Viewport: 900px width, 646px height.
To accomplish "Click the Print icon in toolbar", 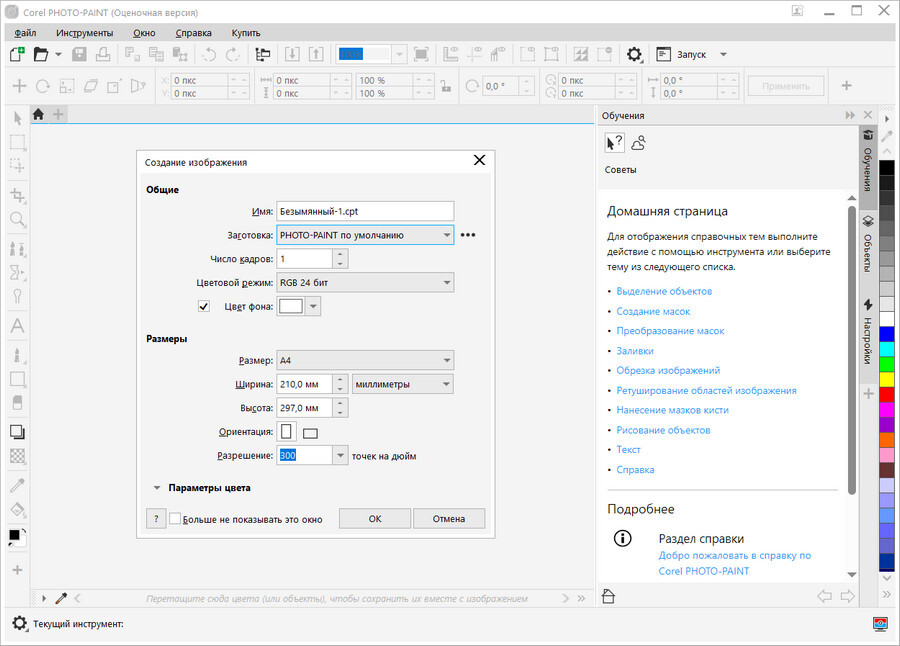I will point(103,55).
